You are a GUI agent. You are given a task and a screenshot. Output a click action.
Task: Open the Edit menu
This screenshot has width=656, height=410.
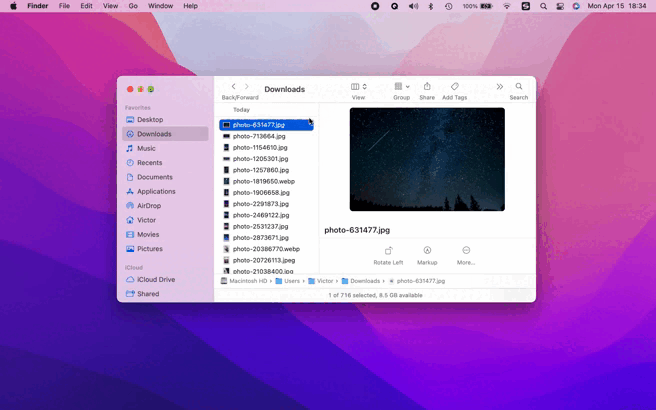(x=86, y=6)
